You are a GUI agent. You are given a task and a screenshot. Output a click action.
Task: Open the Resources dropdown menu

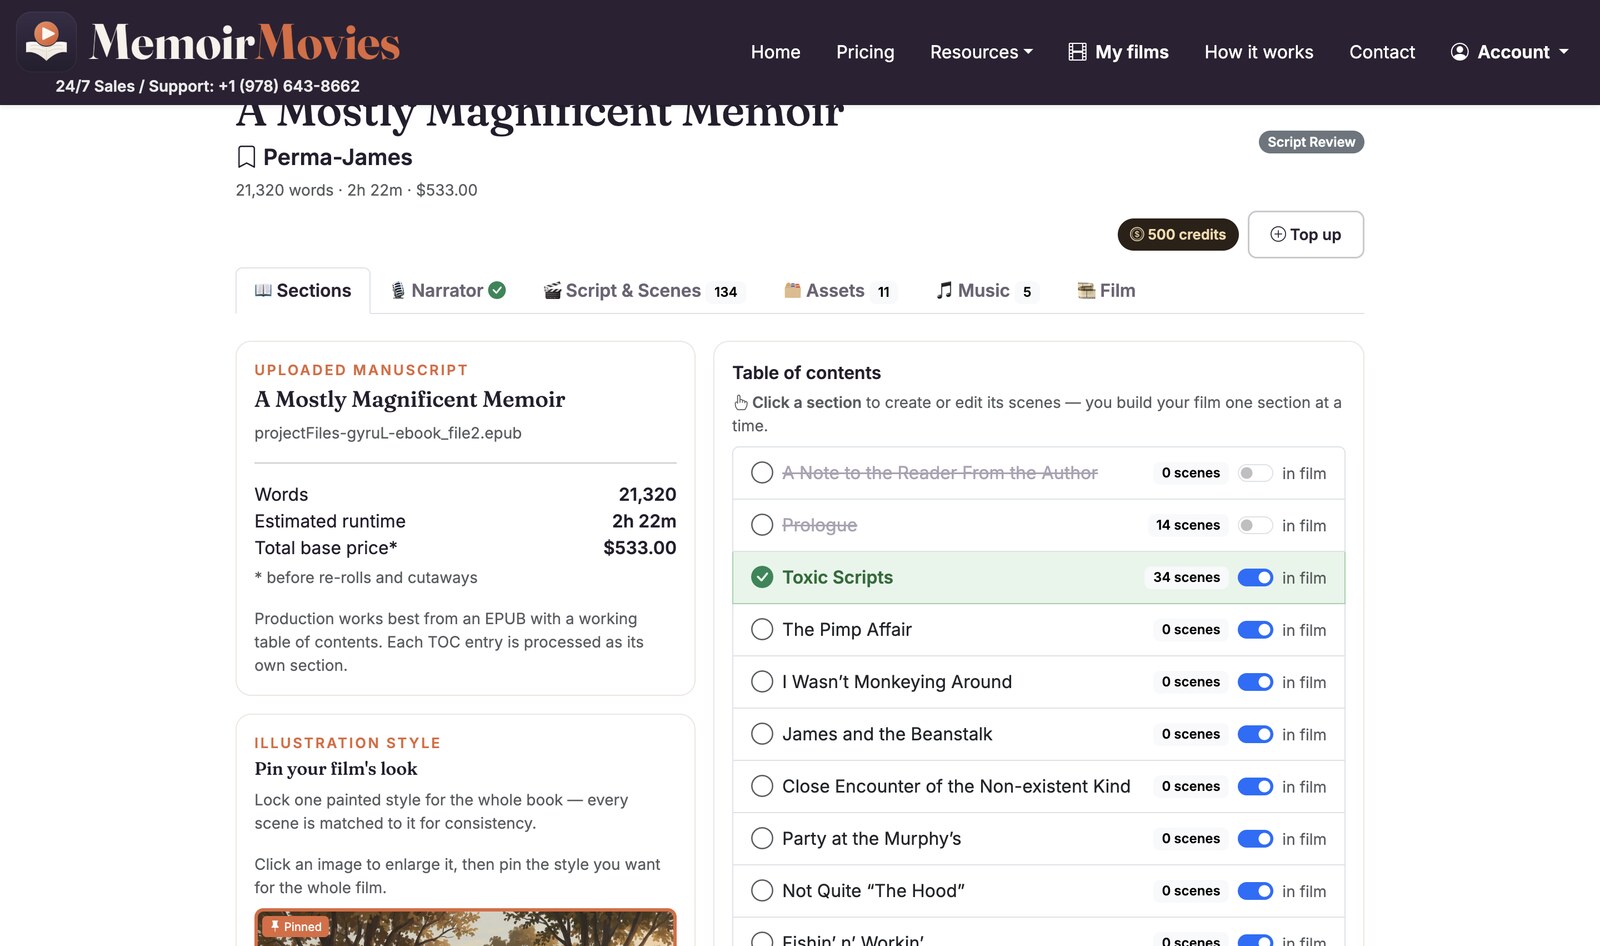[x=981, y=52]
